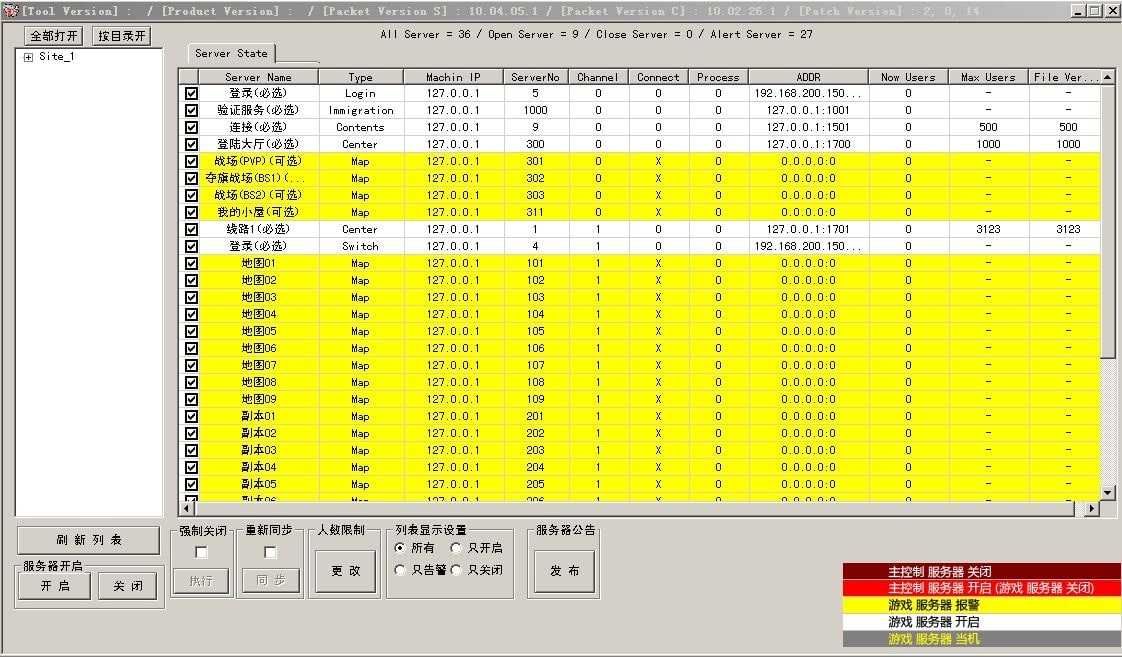This screenshot has height=657, width=1122.
Task: Click the application icon in the title bar
Action: (10, 11)
